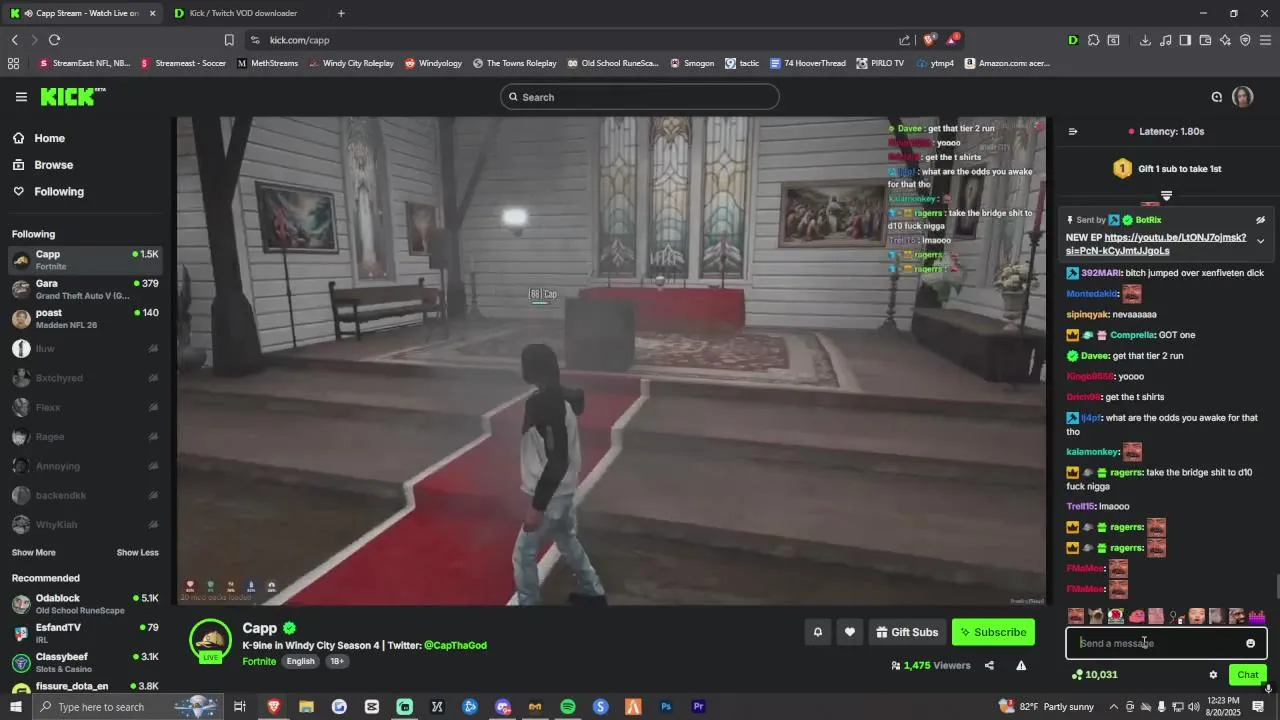This screenshot has width=1280, height=720.
Task: Open the youtu.be link in pinned message
Action: pos(1156,244)
